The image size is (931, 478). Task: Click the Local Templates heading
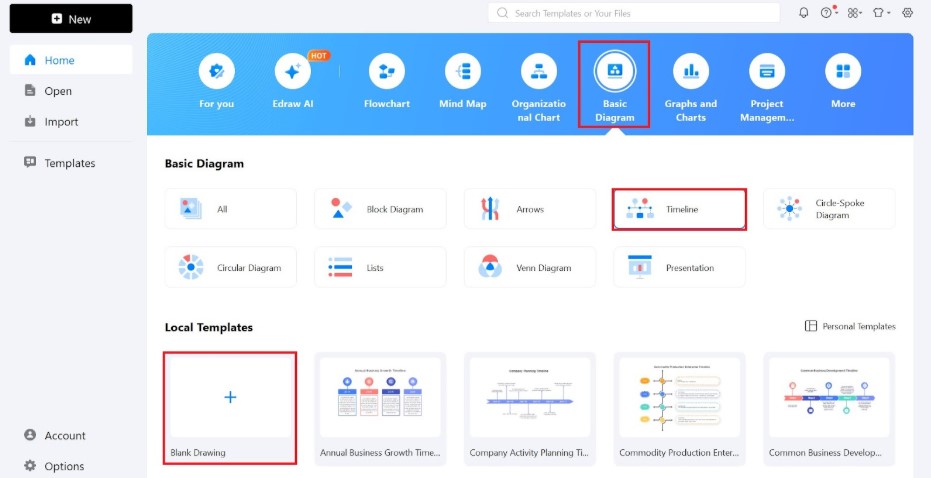[x=208, y=327]
